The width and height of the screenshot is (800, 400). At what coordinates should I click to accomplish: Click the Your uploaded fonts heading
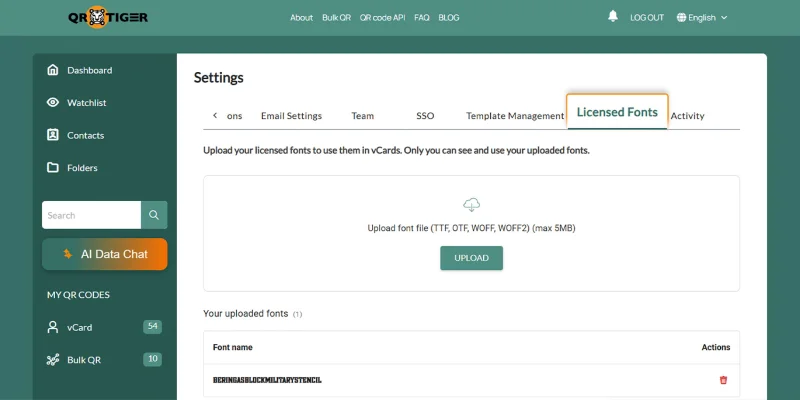click(245, 313)
